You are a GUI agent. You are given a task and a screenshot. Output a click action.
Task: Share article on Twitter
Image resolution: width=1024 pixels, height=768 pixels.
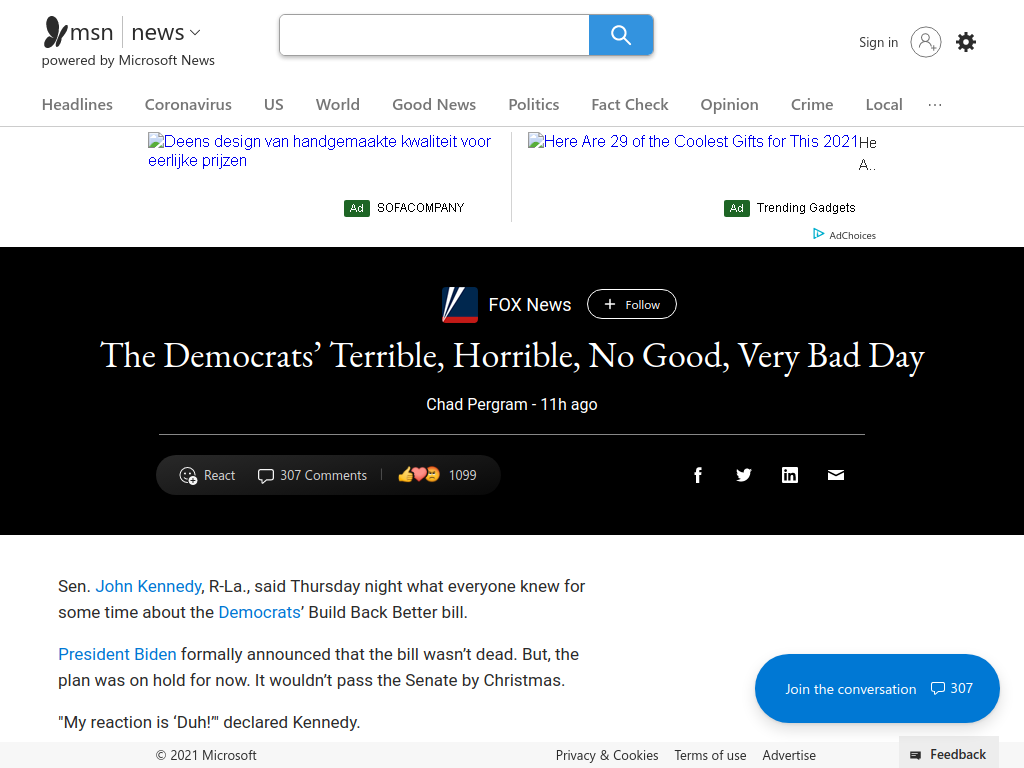744,475
